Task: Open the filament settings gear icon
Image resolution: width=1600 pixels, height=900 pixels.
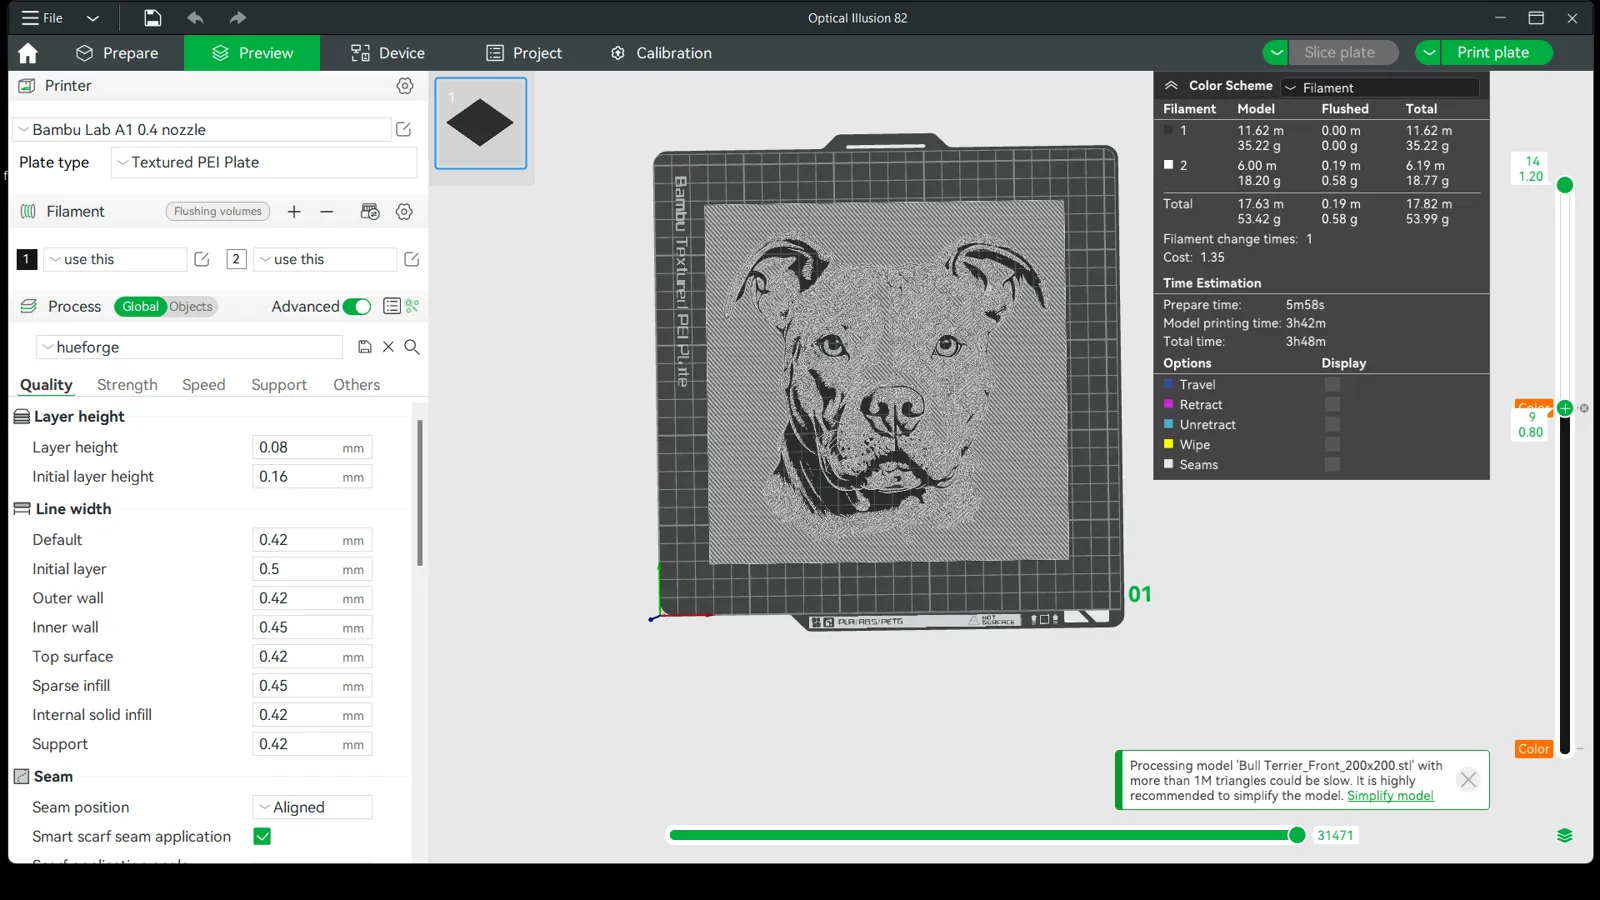Action: [404, 211]
